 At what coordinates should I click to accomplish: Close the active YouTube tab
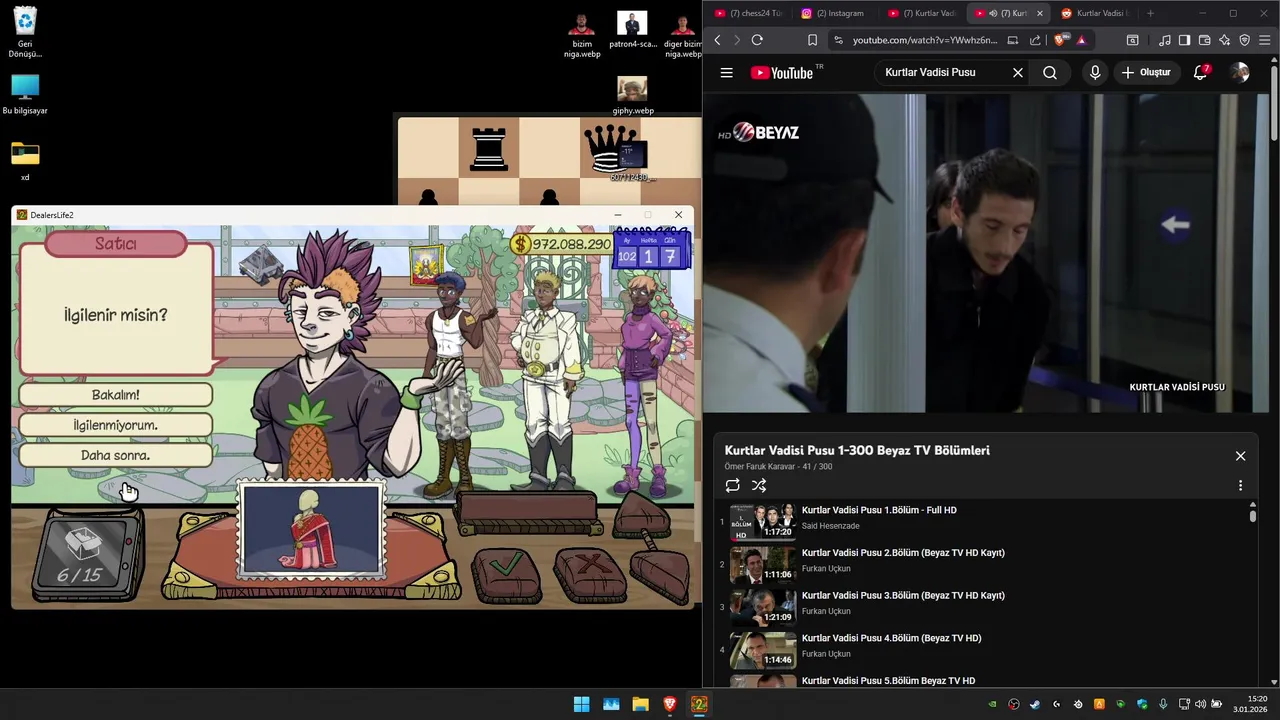pos(1040,13)
